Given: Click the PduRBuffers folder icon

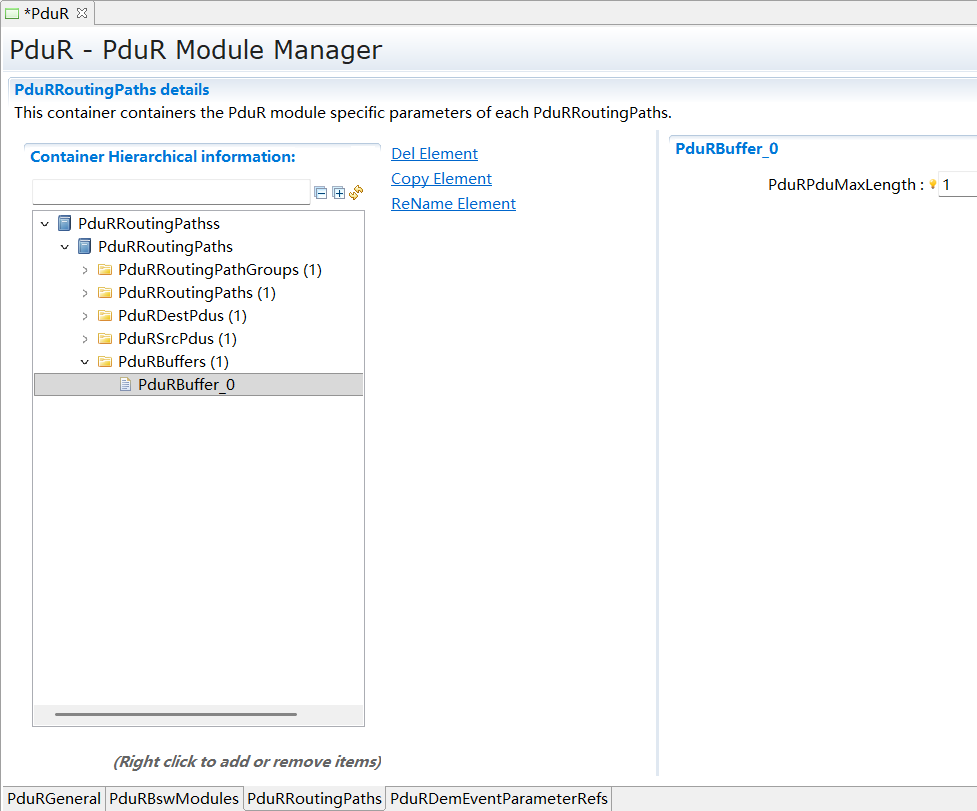Looking at the screenshot, I should [x=105, y=361].
